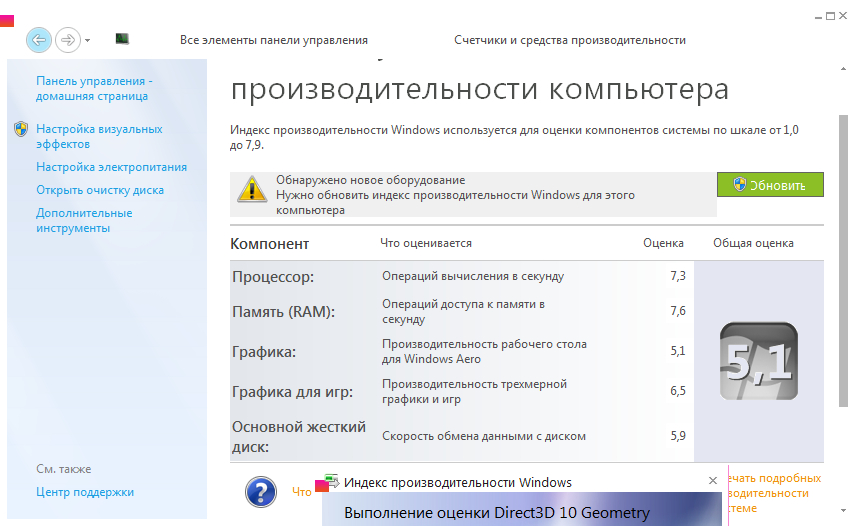
Task: Open Настройка электропитания link
Action: tap(111, 167)
